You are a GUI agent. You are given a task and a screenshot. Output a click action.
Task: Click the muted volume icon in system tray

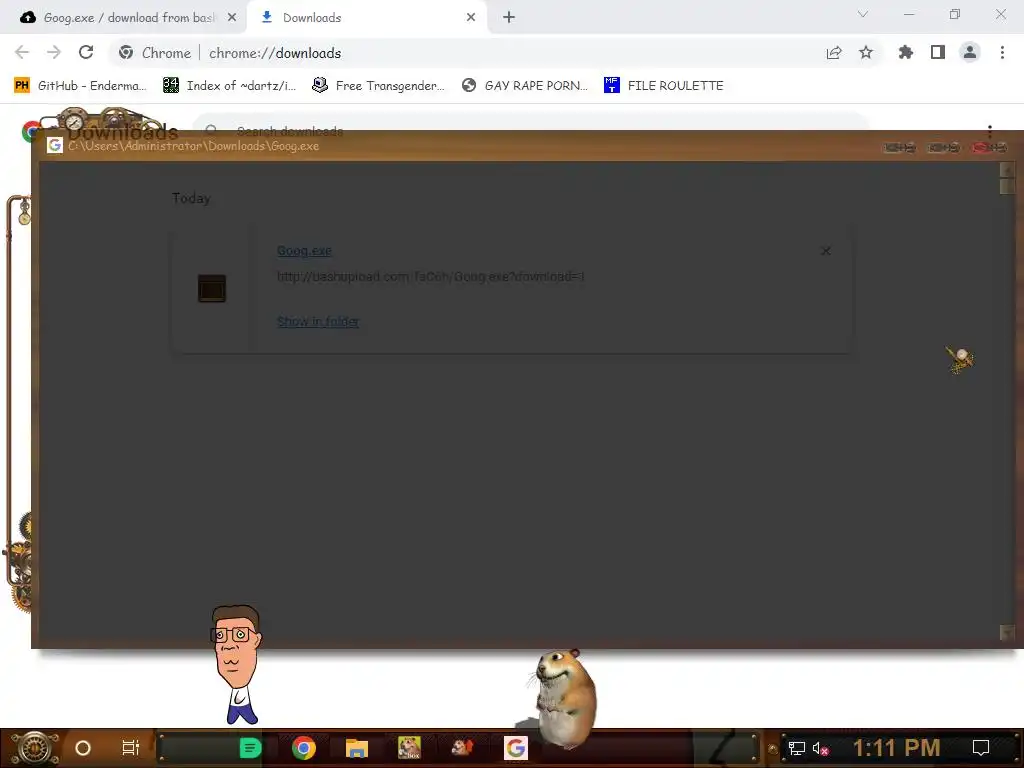click(820, 748)
